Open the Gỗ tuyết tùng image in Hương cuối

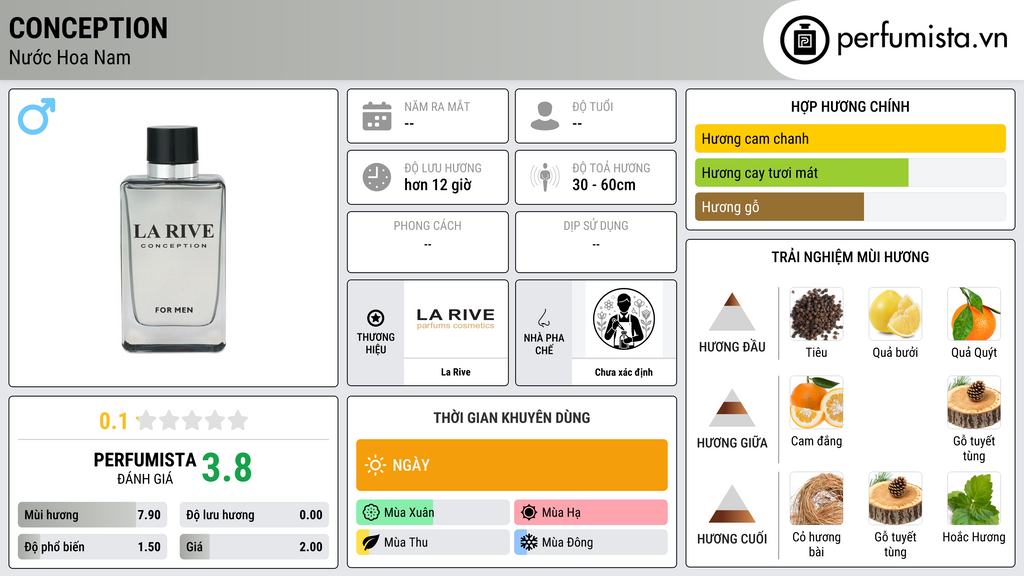coord(895,498)
